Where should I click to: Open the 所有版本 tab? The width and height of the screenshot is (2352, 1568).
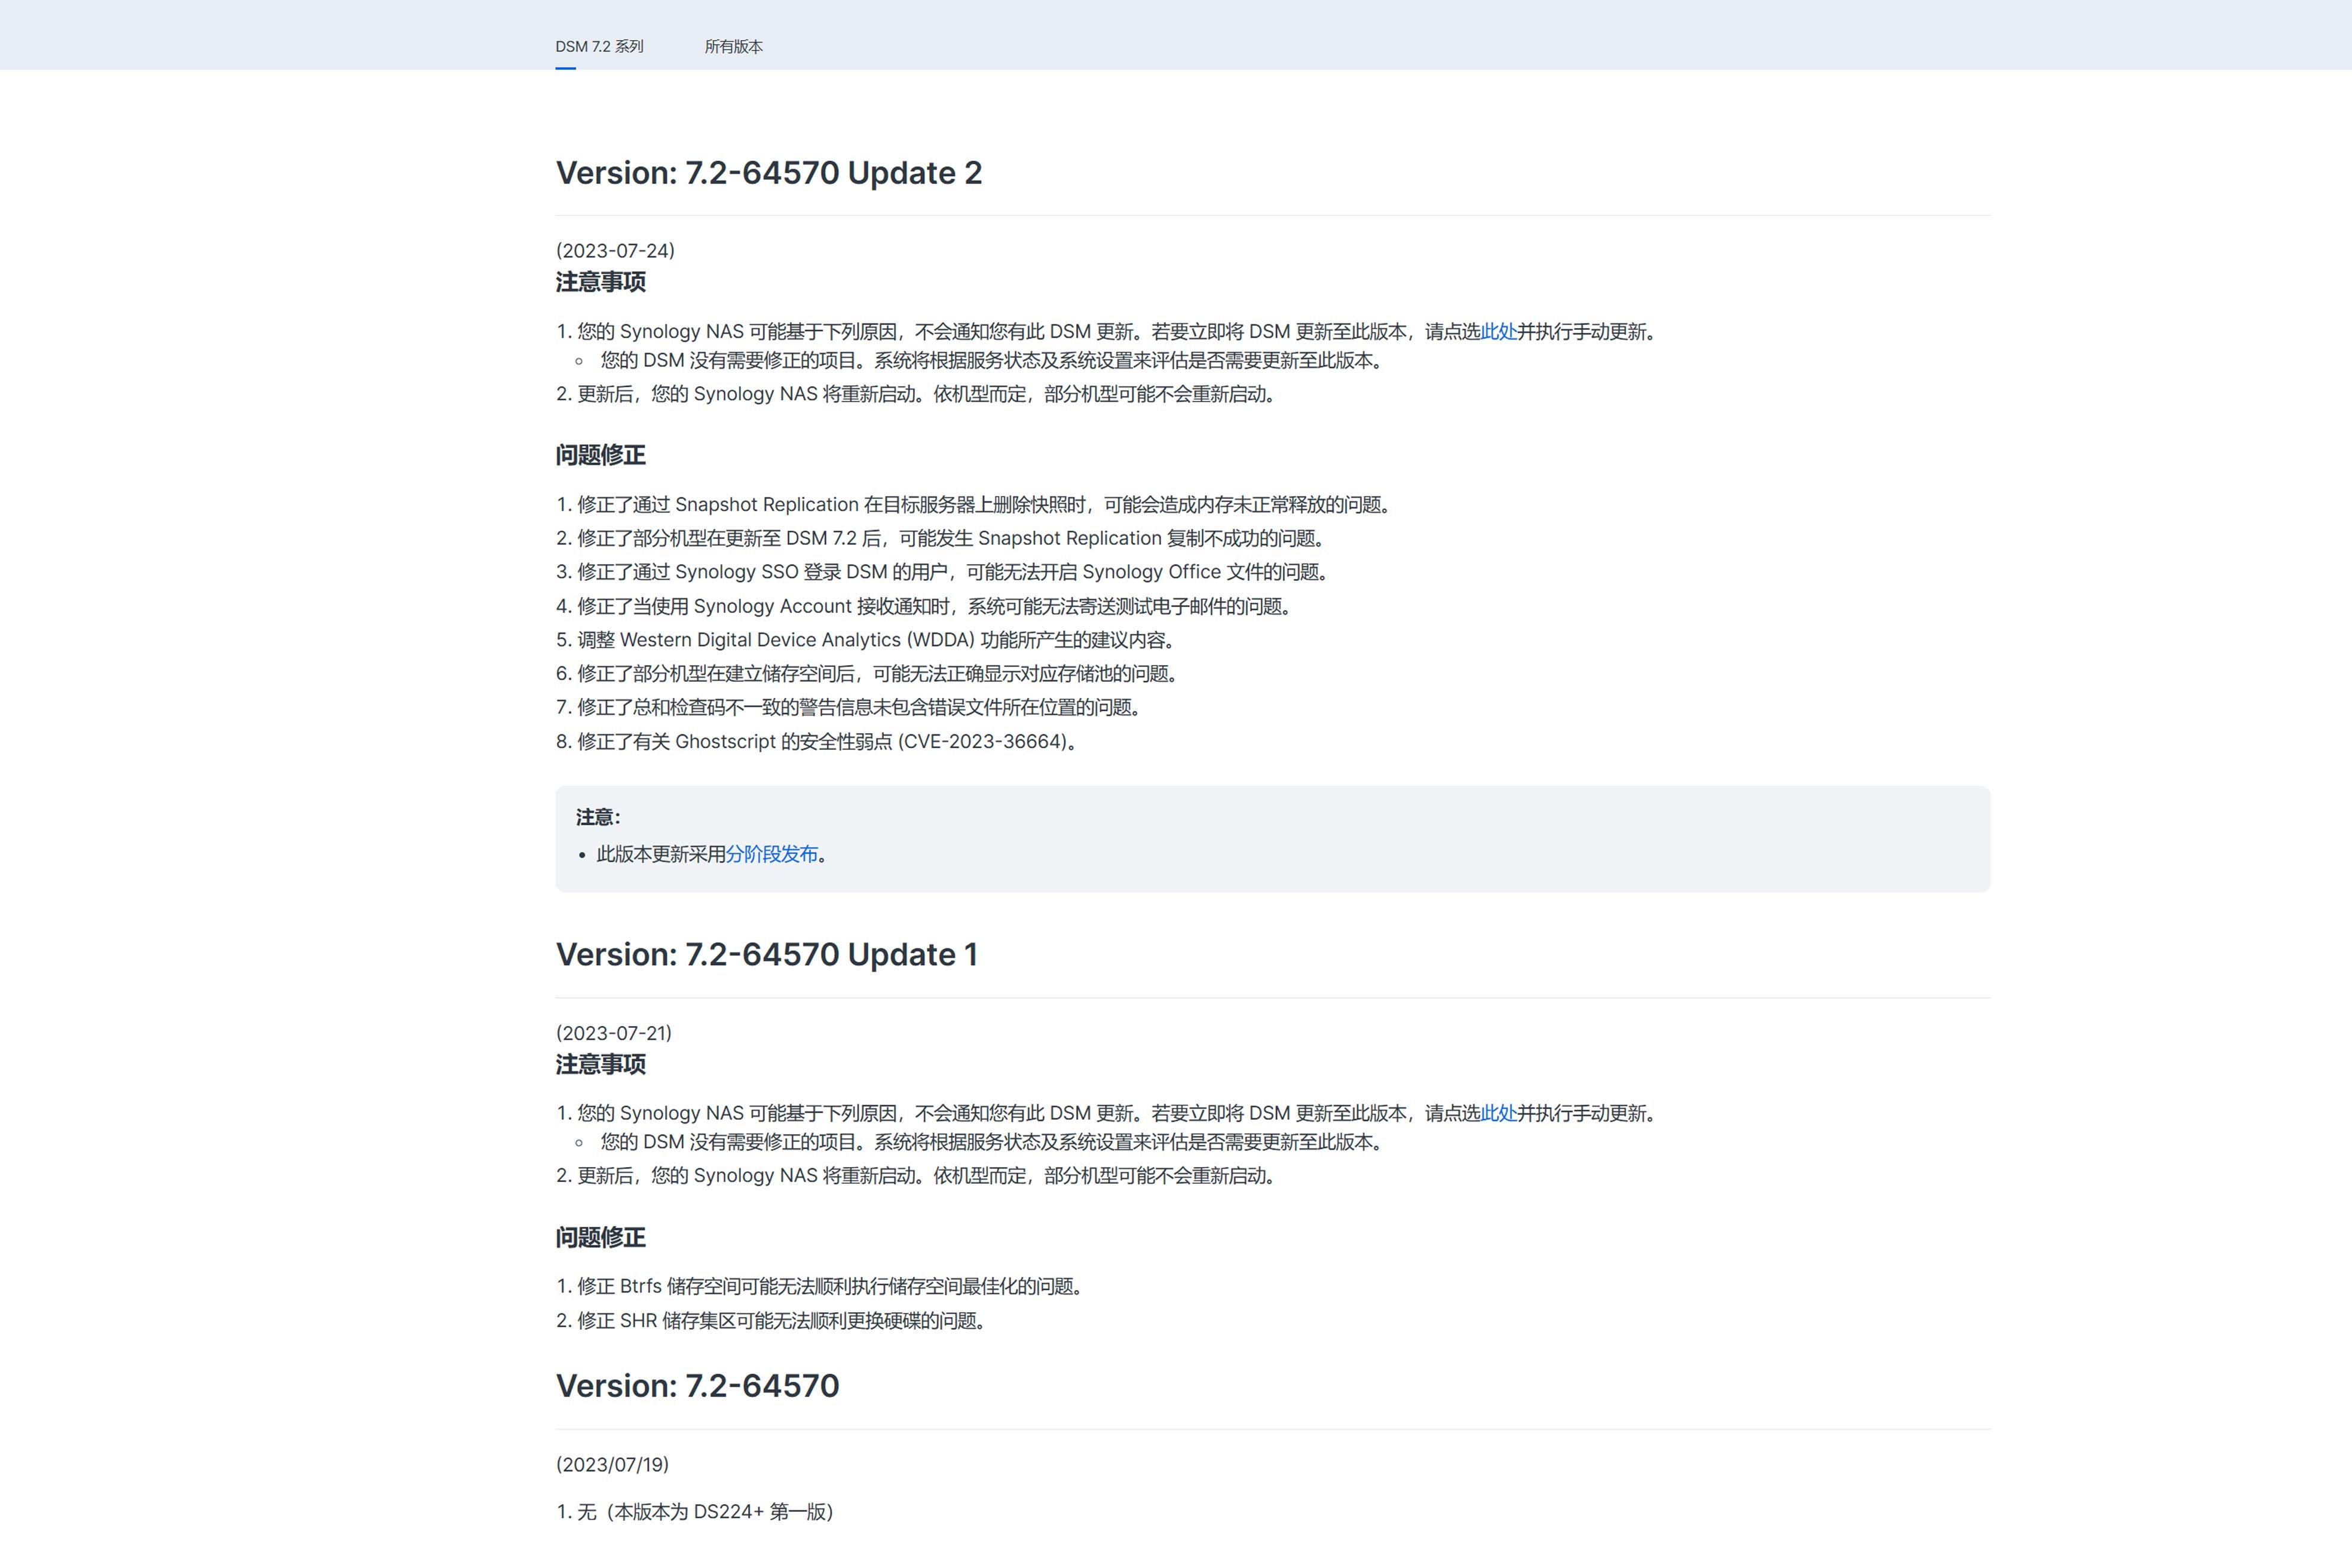pos(733,46)
